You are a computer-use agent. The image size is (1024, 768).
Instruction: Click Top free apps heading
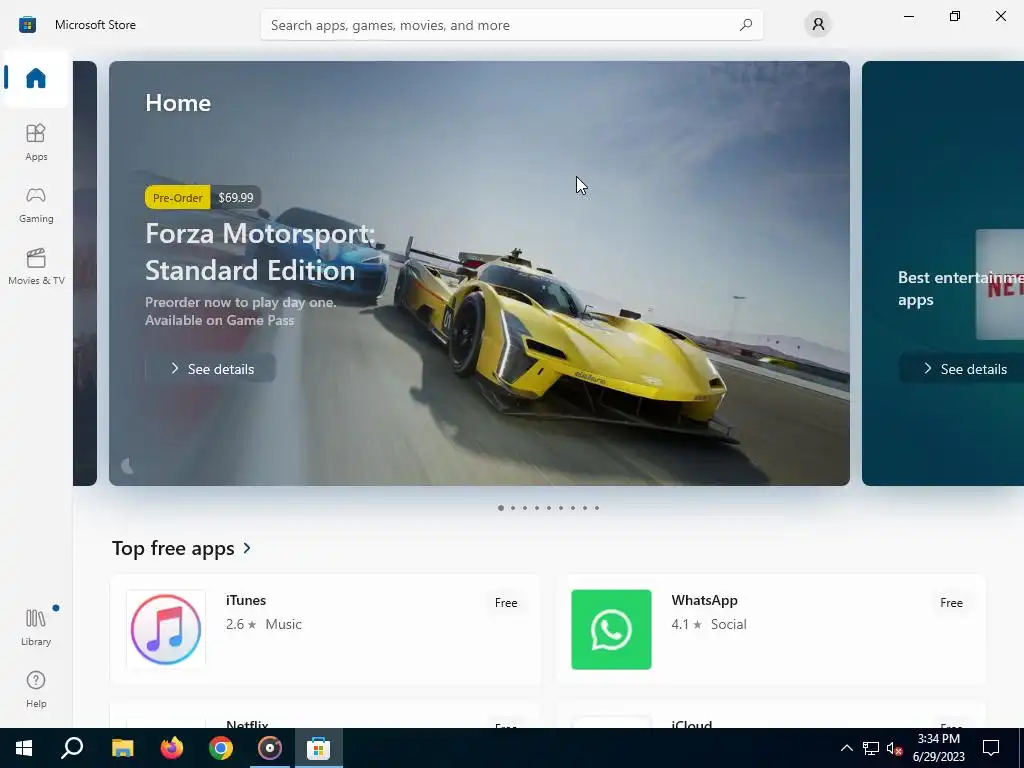click(173, 548)
